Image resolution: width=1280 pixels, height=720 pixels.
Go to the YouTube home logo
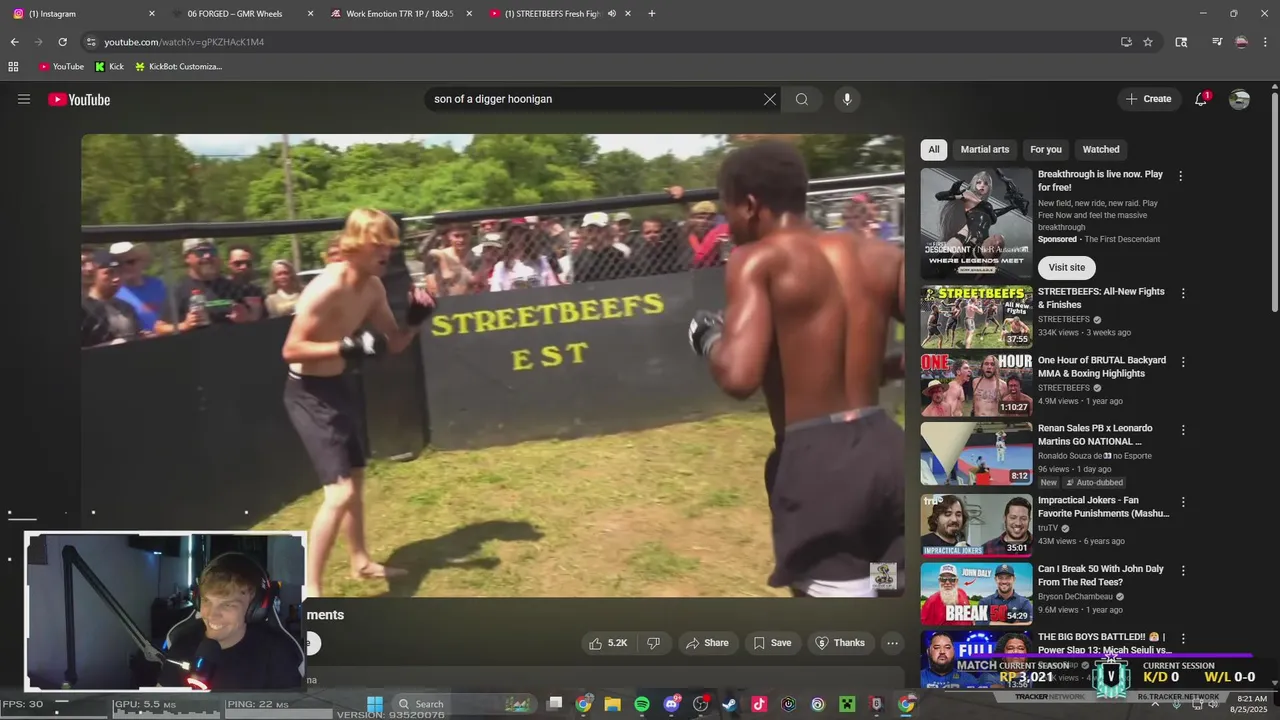pyautogui.click(x=79, y=99)
